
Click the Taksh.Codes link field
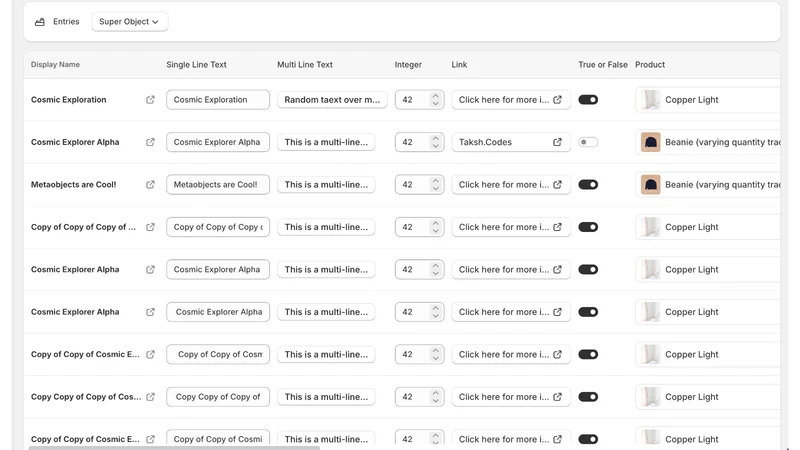[x=511, y=142]
